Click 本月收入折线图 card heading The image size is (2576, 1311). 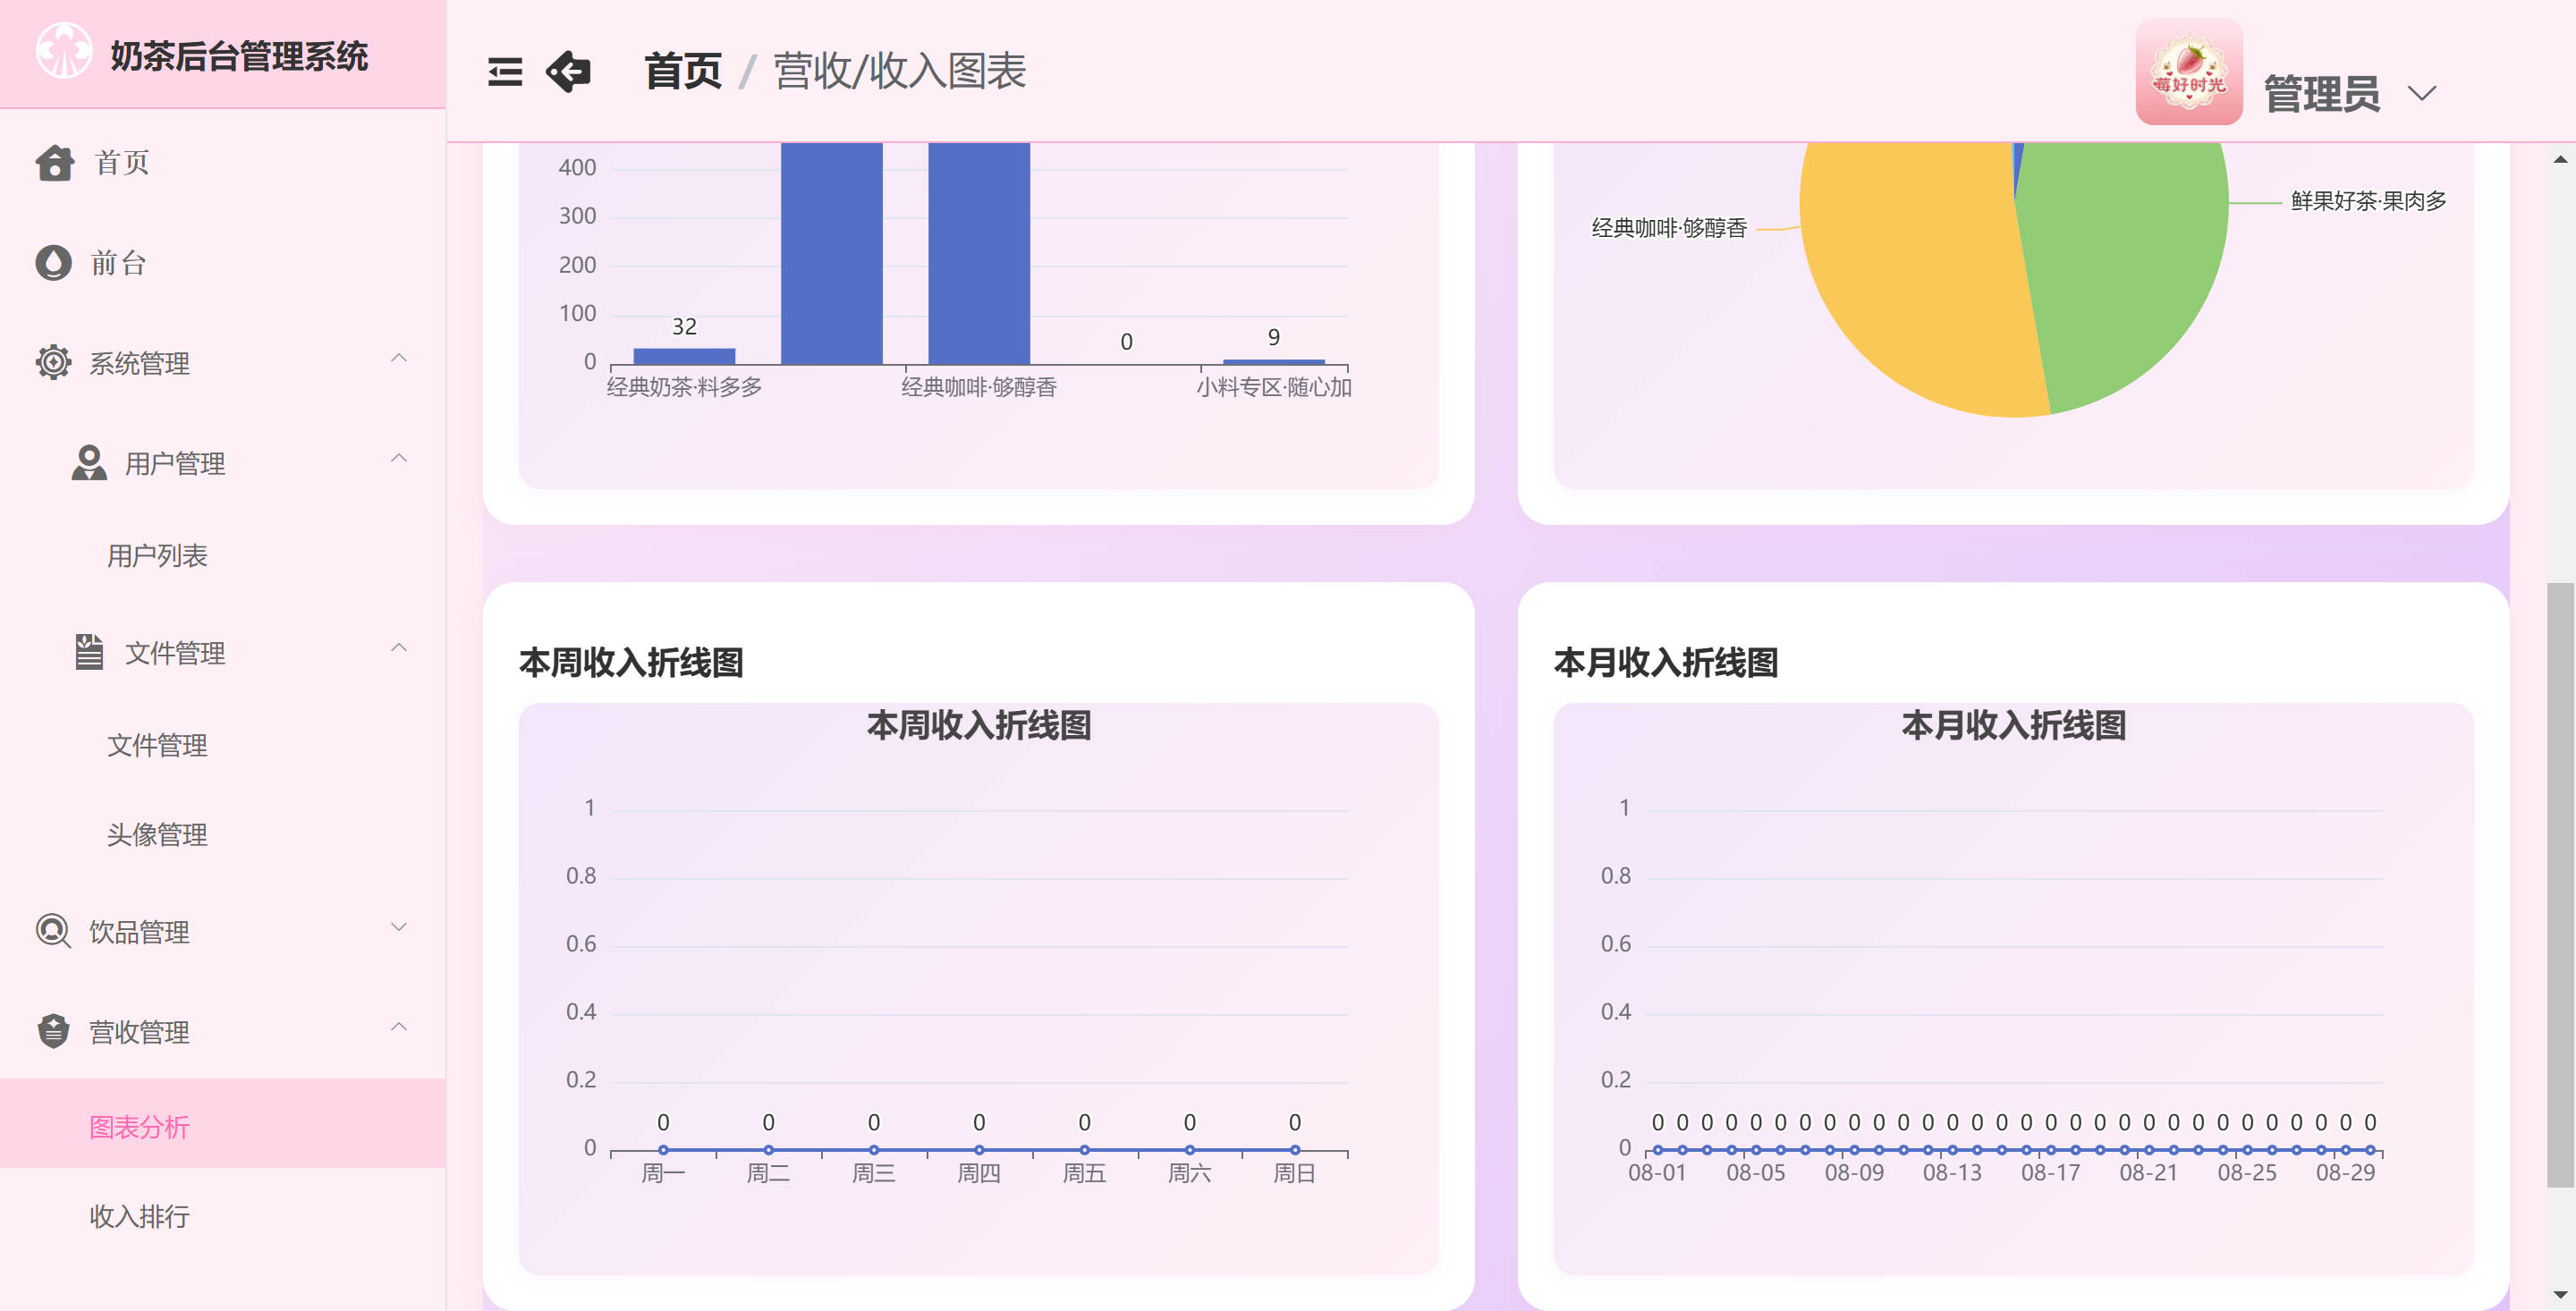tap(1666, 663)
